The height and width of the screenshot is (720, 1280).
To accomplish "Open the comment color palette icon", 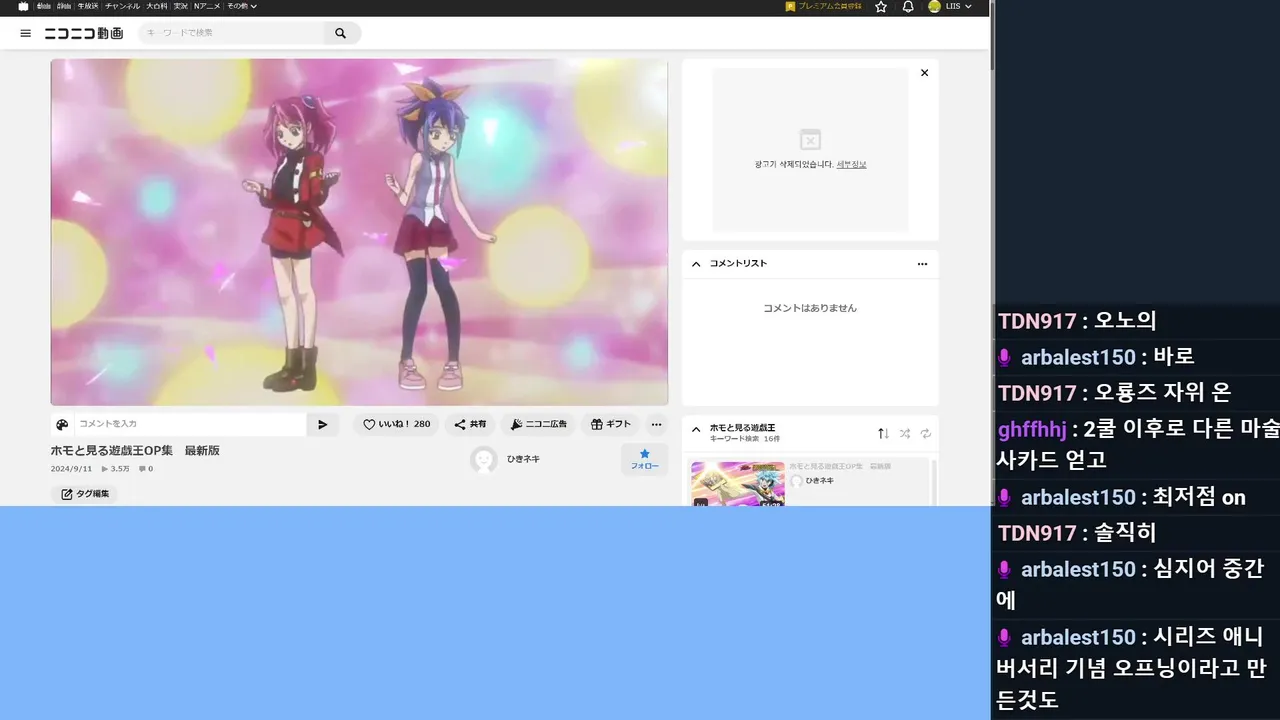I will tap(62, 424).
